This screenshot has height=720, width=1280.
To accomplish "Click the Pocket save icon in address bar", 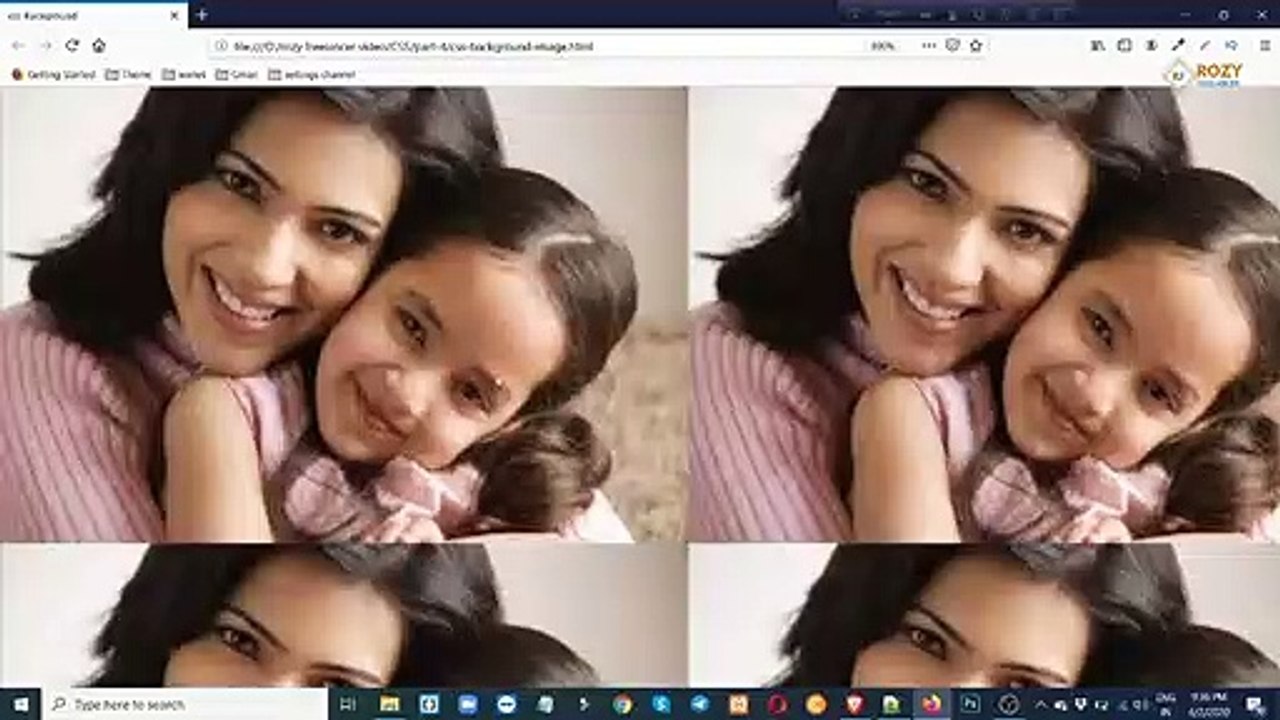I will (x=953, y=46).
